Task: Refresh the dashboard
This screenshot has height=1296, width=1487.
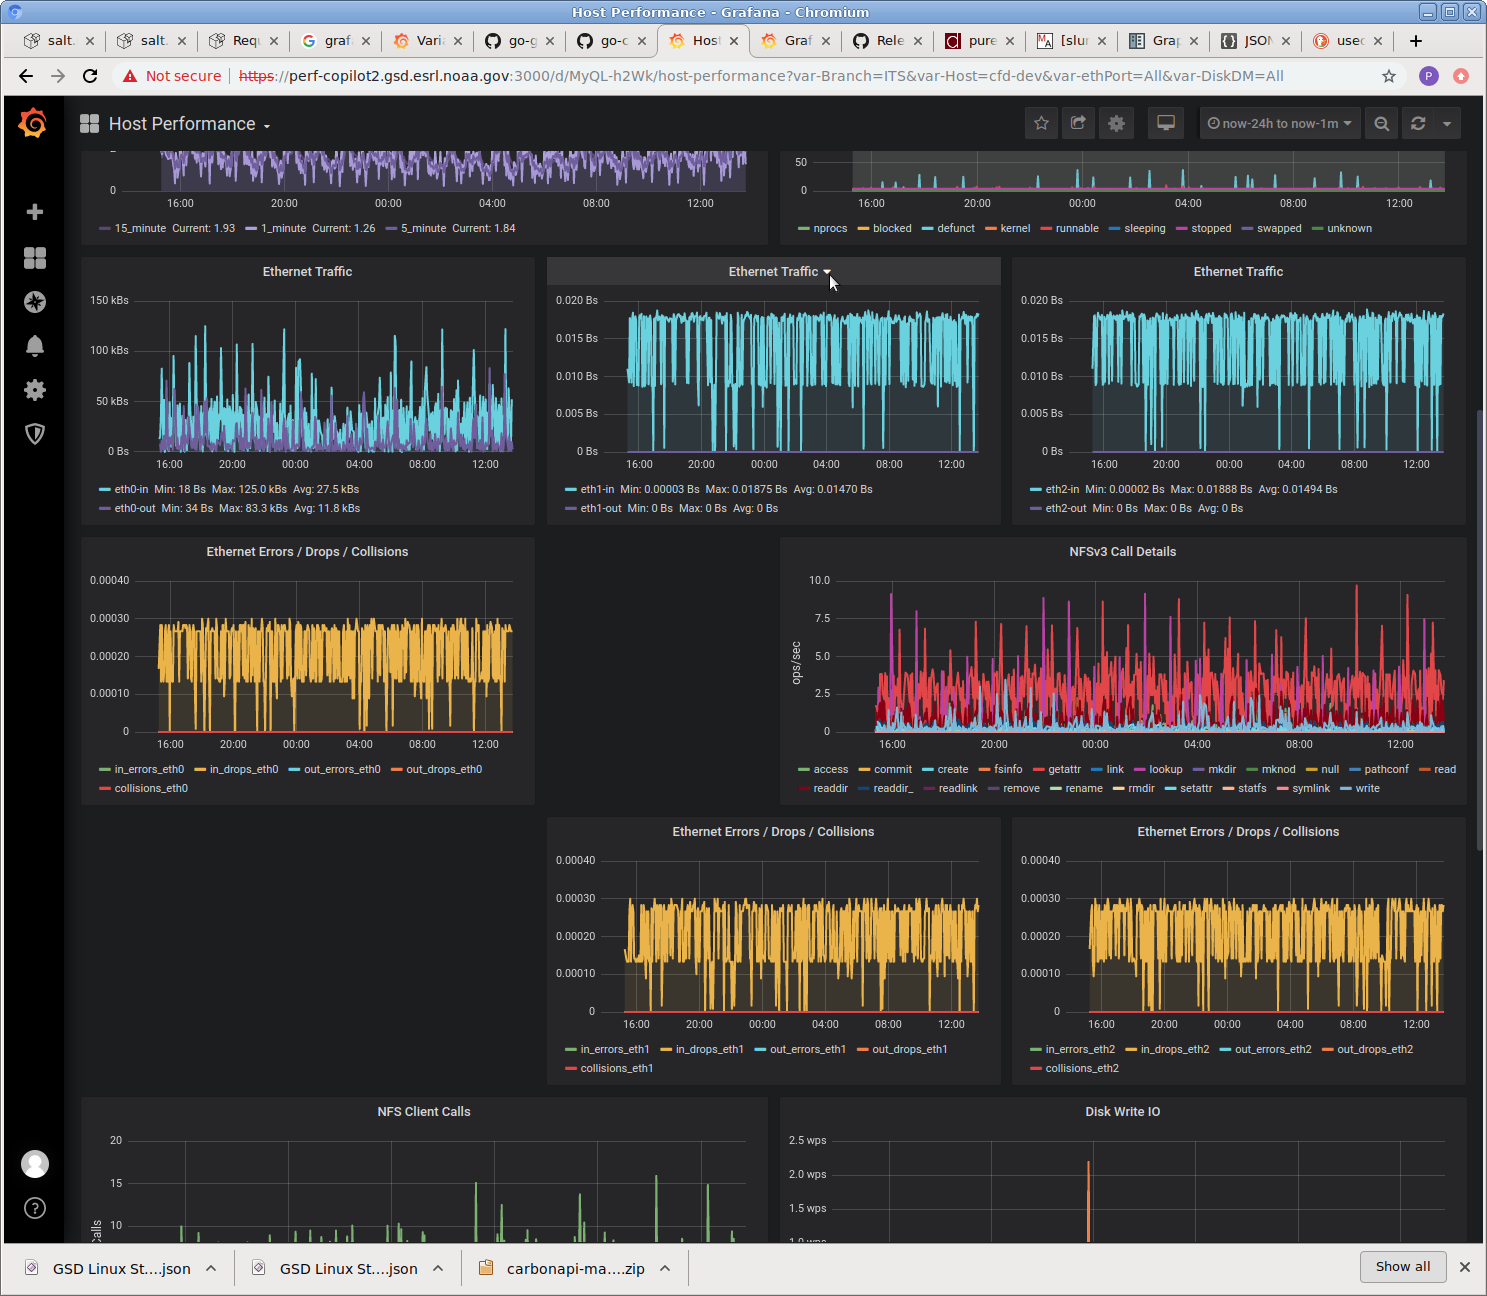Action: (x=1417, y=123)
